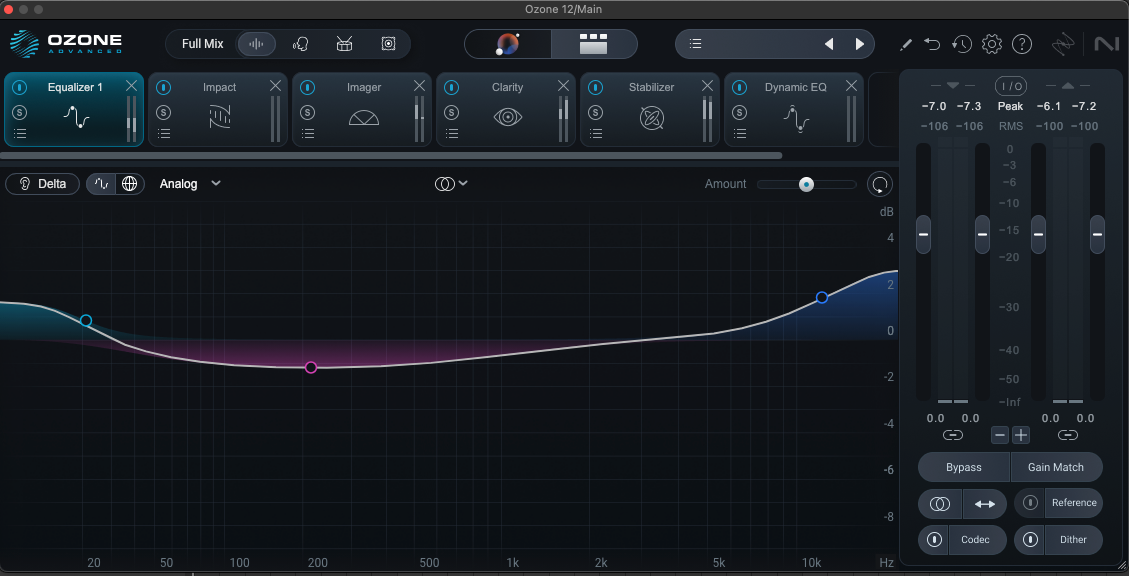
Task: Select the Full Mix target
Action: point(202,44)
